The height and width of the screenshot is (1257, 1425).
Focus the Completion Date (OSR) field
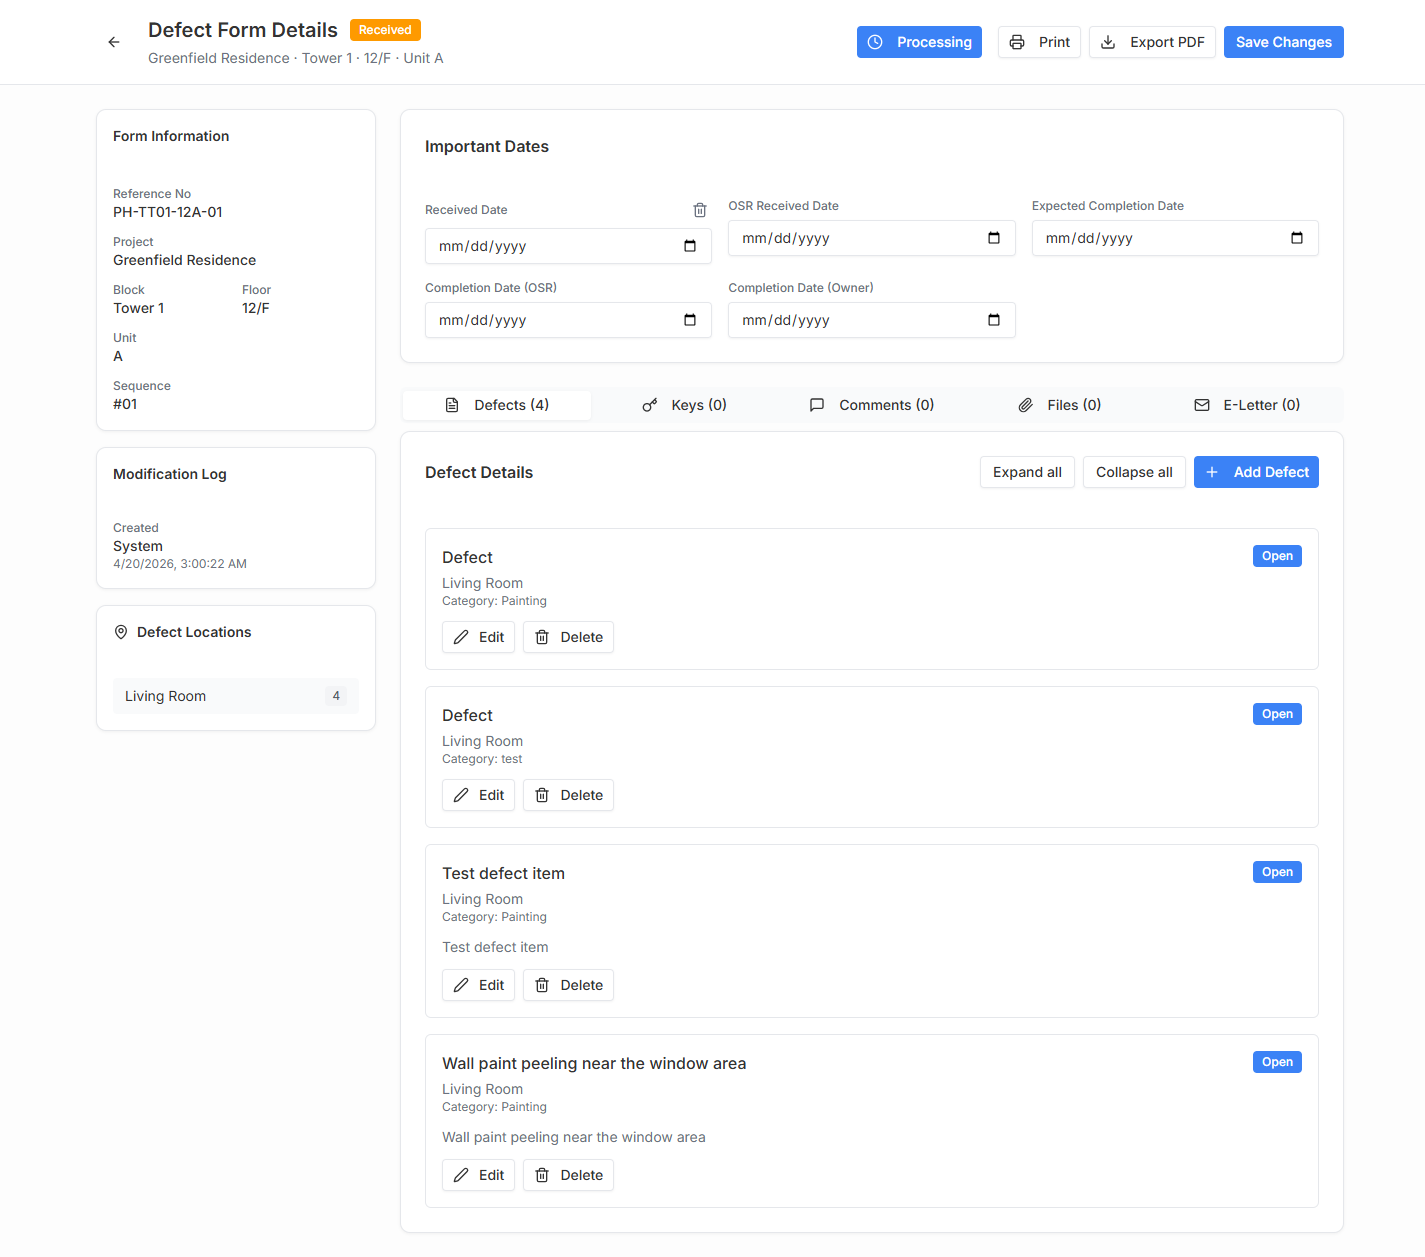[x=568, y=320]
